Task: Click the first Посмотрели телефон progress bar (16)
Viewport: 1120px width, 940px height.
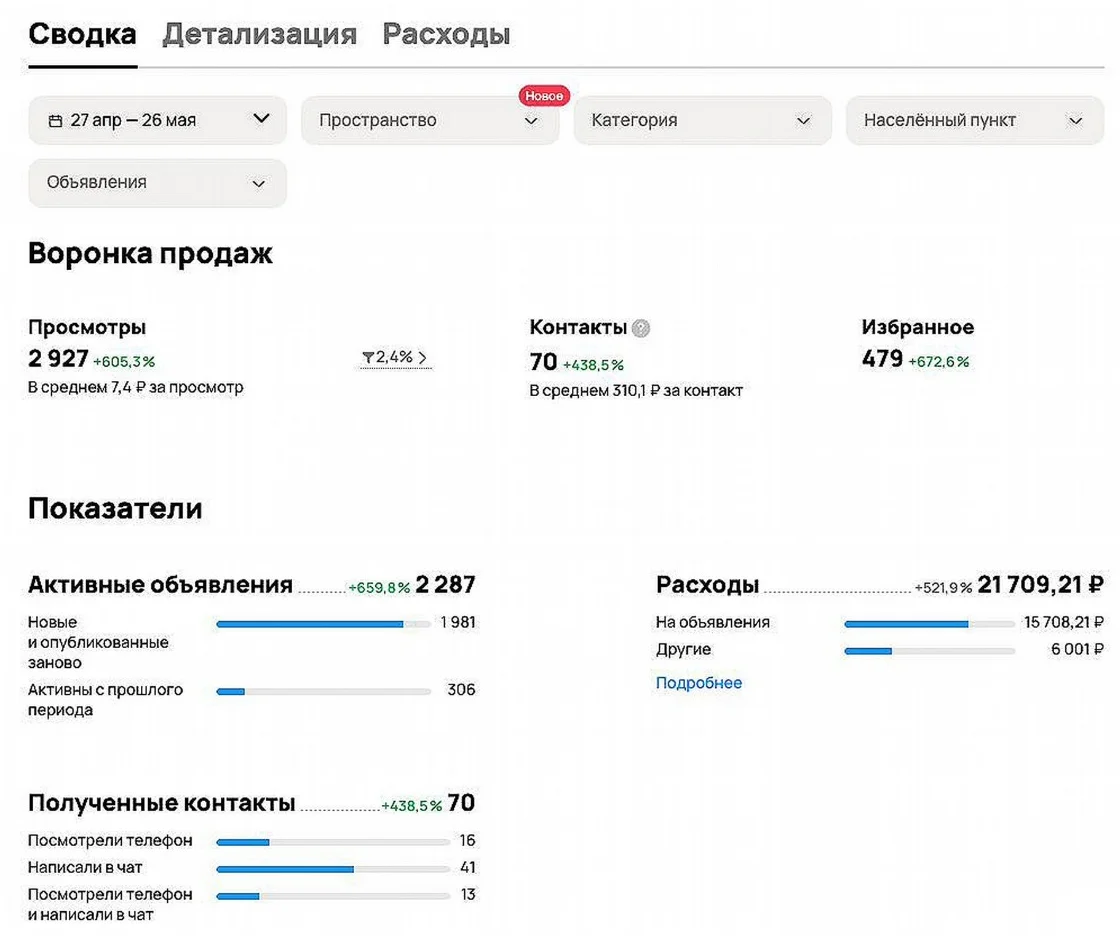Action: [333, 842]
